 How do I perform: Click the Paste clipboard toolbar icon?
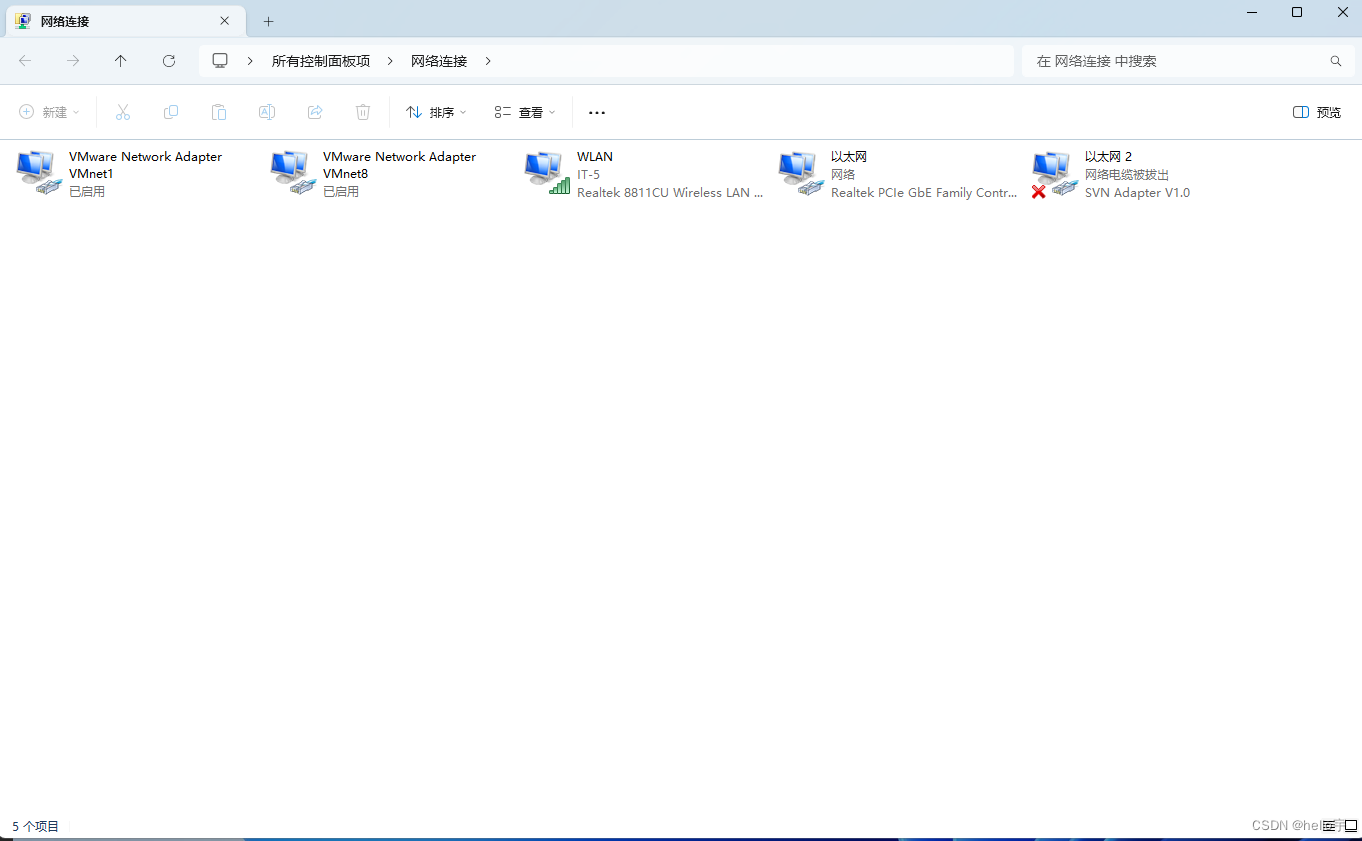point(219,112)
